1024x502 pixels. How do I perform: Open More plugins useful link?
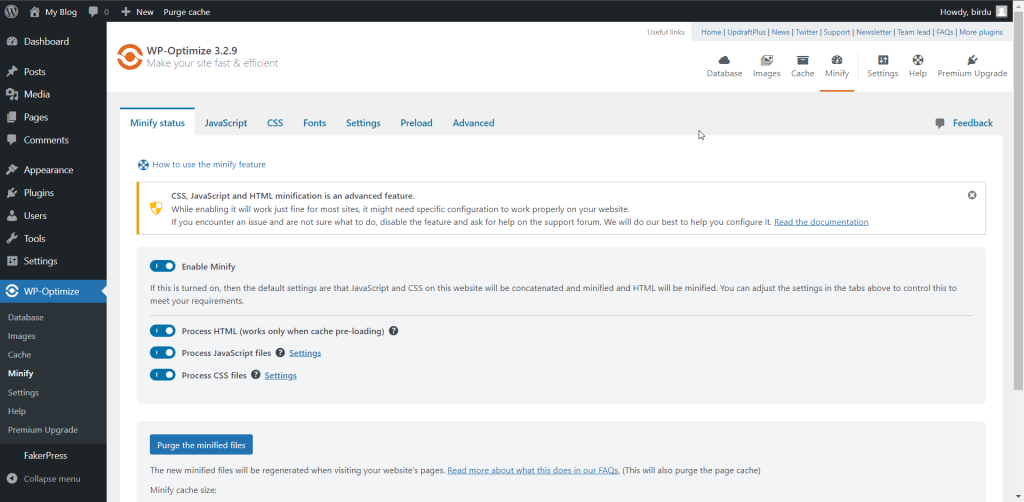pyautogui.click(x=981, y=32)
